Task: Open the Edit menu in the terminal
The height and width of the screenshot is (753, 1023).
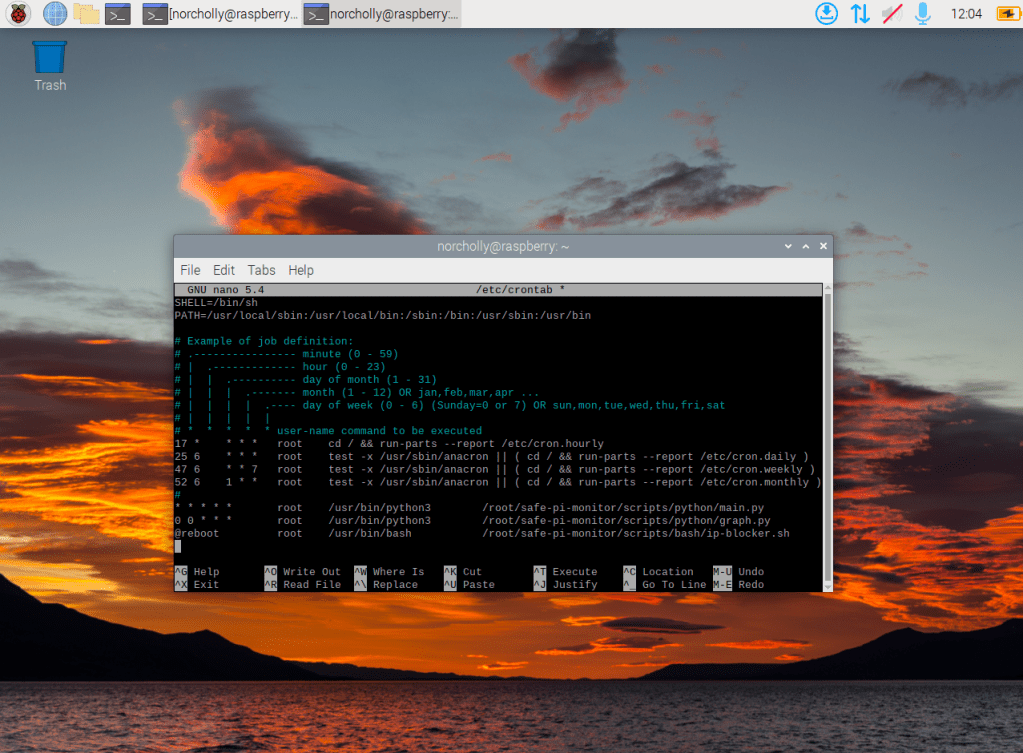Action: coord(224,270)
